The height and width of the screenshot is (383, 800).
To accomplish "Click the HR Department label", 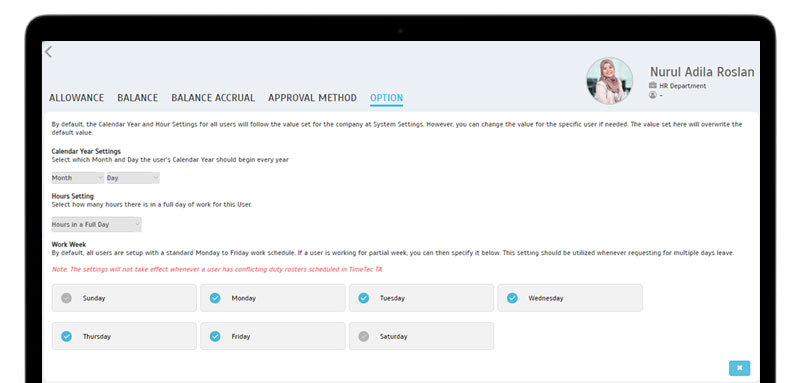I will pyautogui.click(x=683, y=86).
